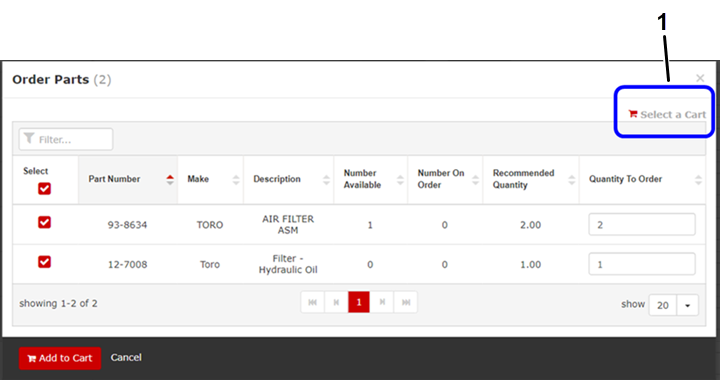This screenshot has height=380, width=720.
Task: Edit quantity field for AIR FILTER ASM
Action: [x=642, y=224]
